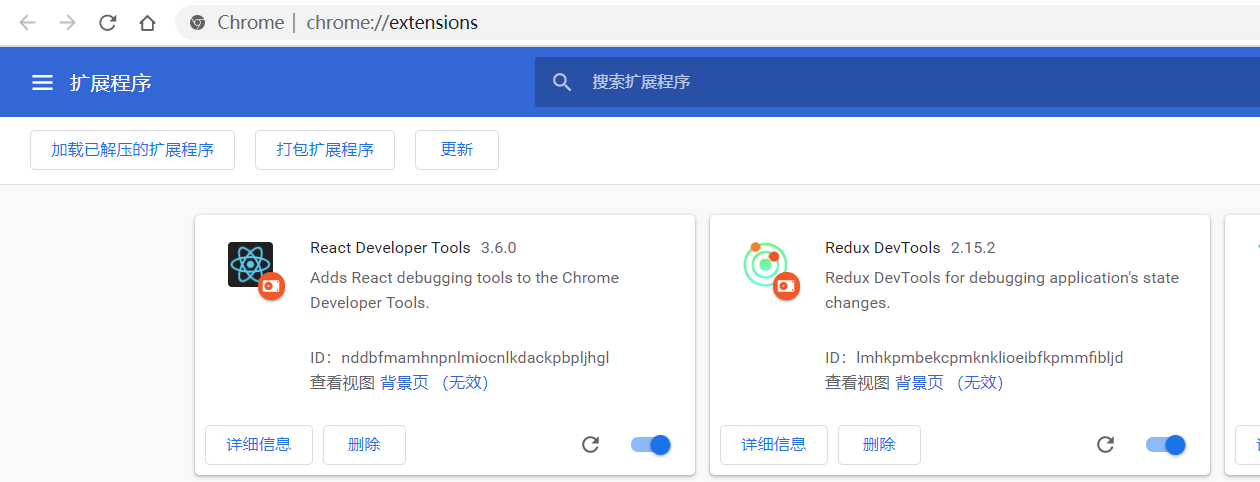Open 详细信息 for React Developer Tools
The width and height of the screenshot is (1260, 482).
(x=259, y=445)
